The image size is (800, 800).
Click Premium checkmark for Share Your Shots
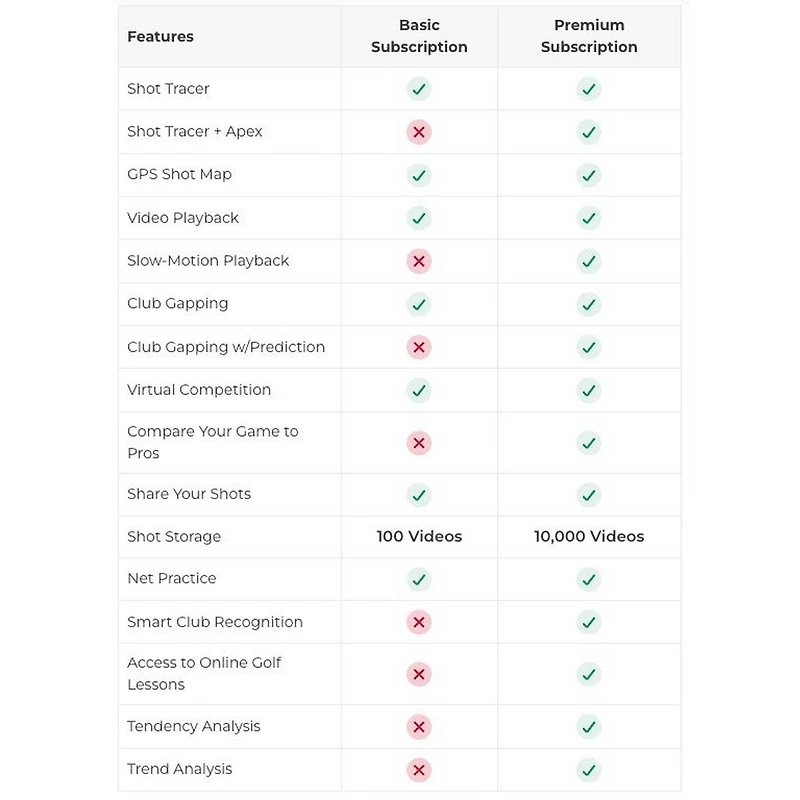(589, 495)
